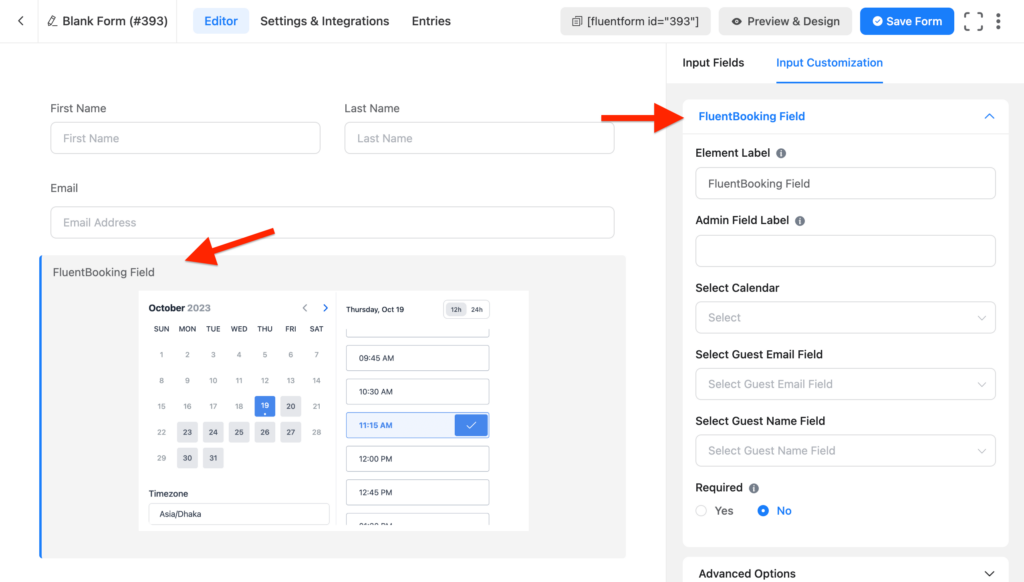Switch to Input Fields tab
Screen dimensions: 1024x582
click(x=713, y=63)
